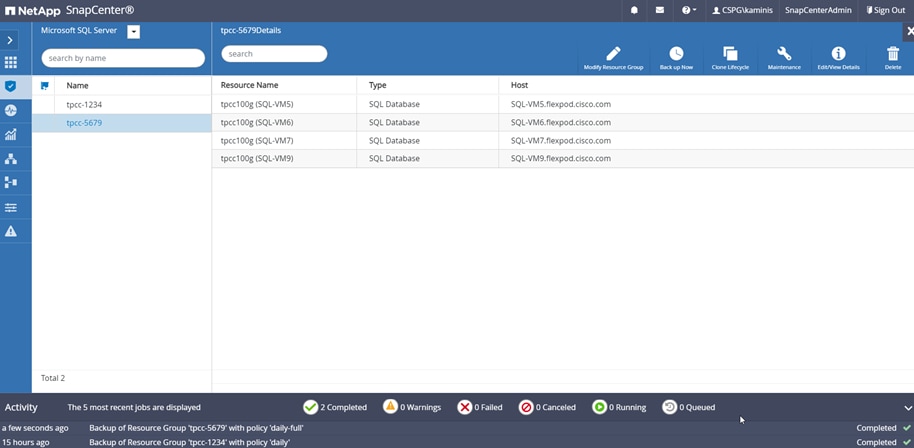Image resolution: width=914 pixels, height=448 pixels.
Task: Click host SQL-VM5.flexpod.cisco.com
Action: click(x=561, y=104)
